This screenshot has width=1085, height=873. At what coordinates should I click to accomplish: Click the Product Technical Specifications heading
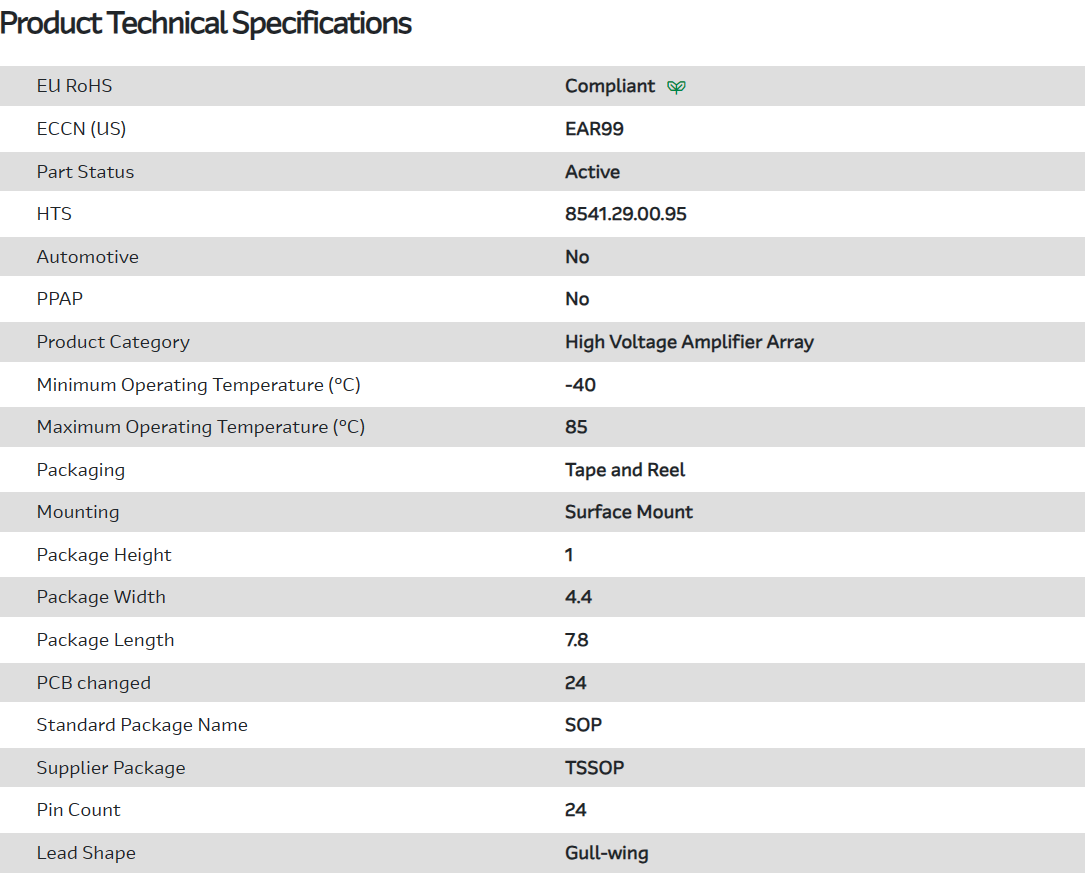(x=206, y=23)
